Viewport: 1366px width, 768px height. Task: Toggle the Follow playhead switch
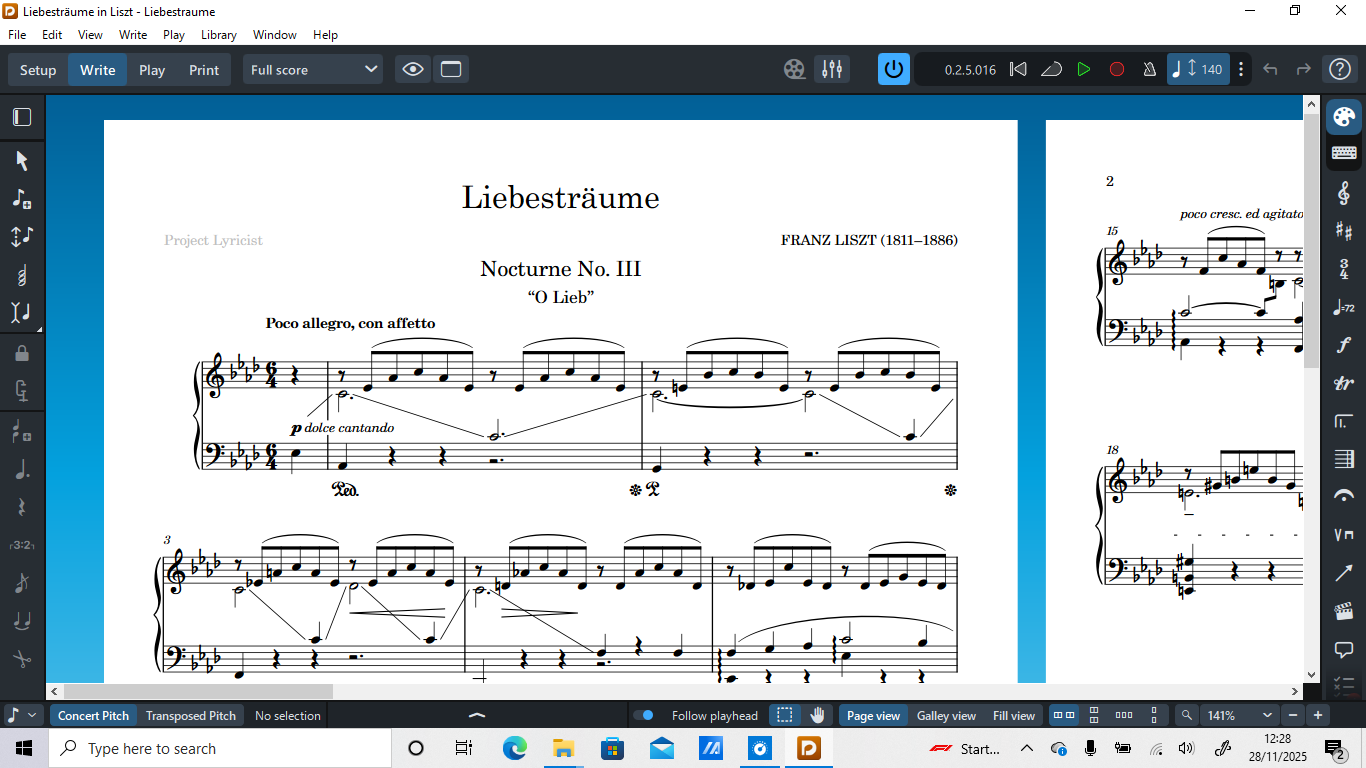[x=645, y=715]
